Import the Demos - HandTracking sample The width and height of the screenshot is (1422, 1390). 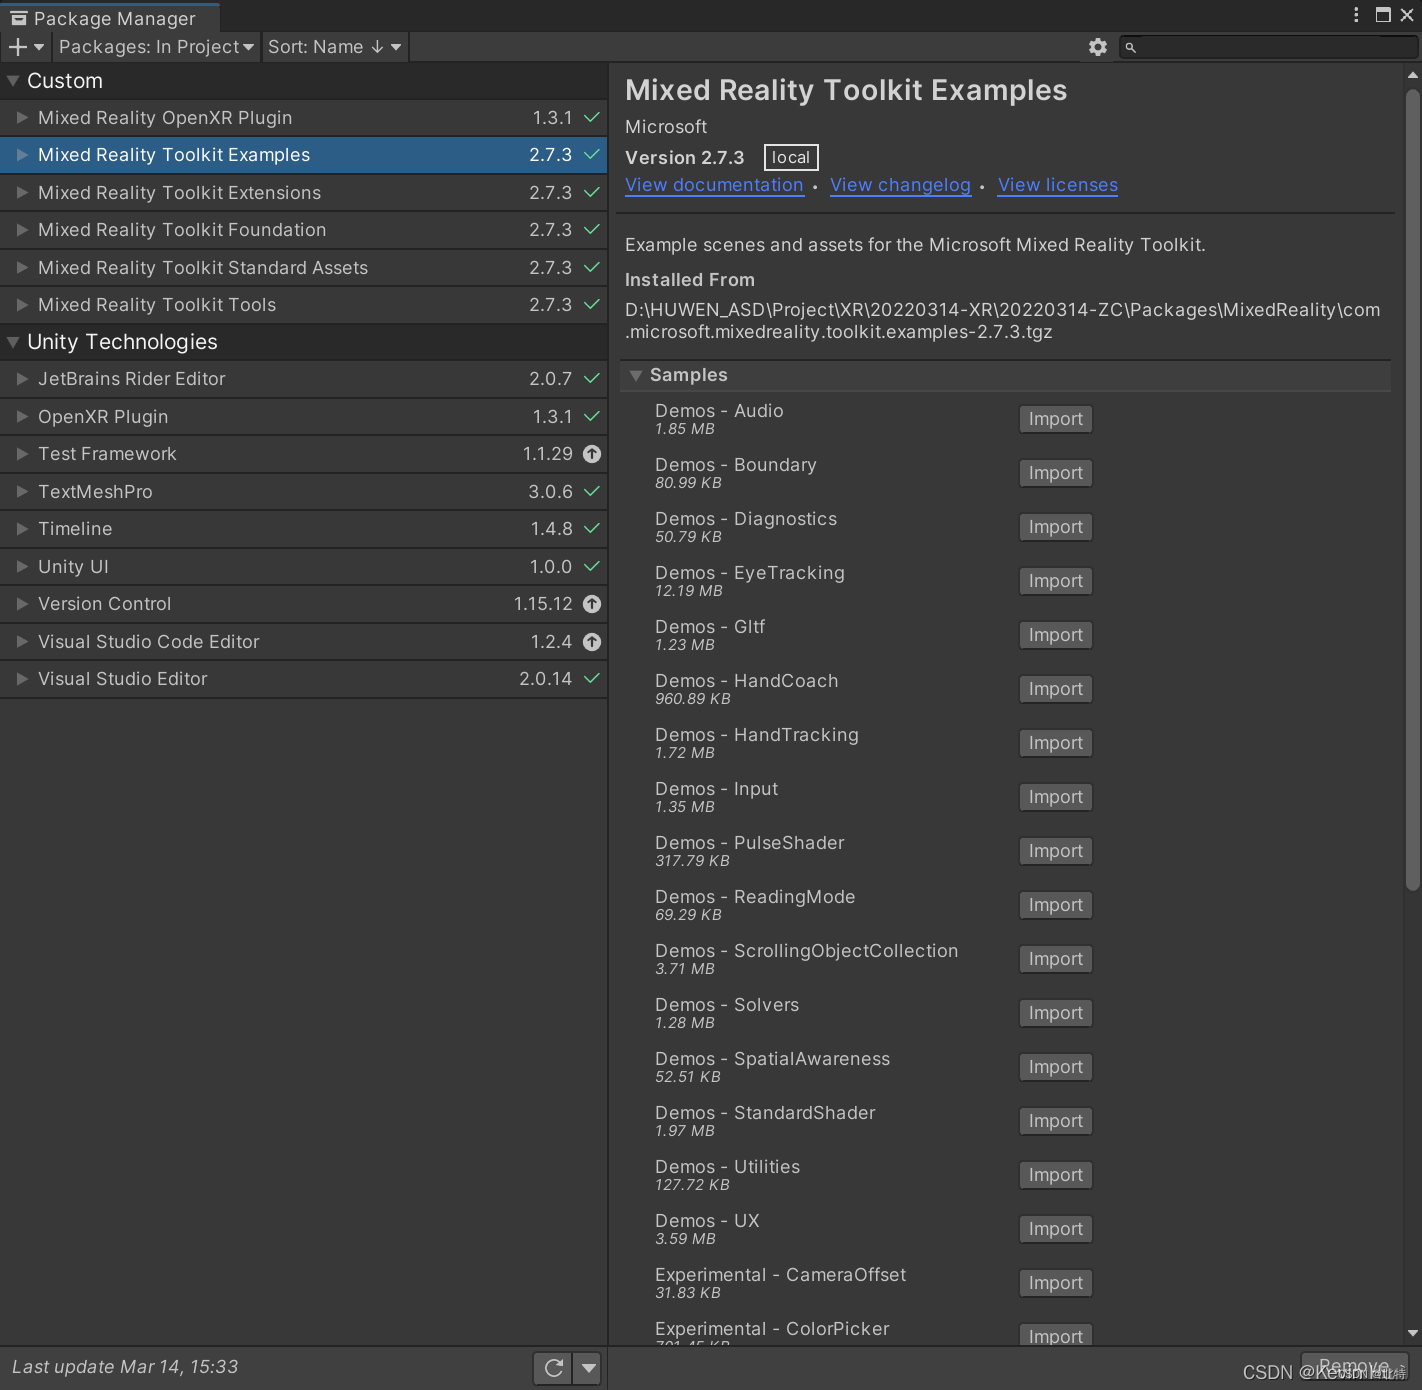[1056, 743]
